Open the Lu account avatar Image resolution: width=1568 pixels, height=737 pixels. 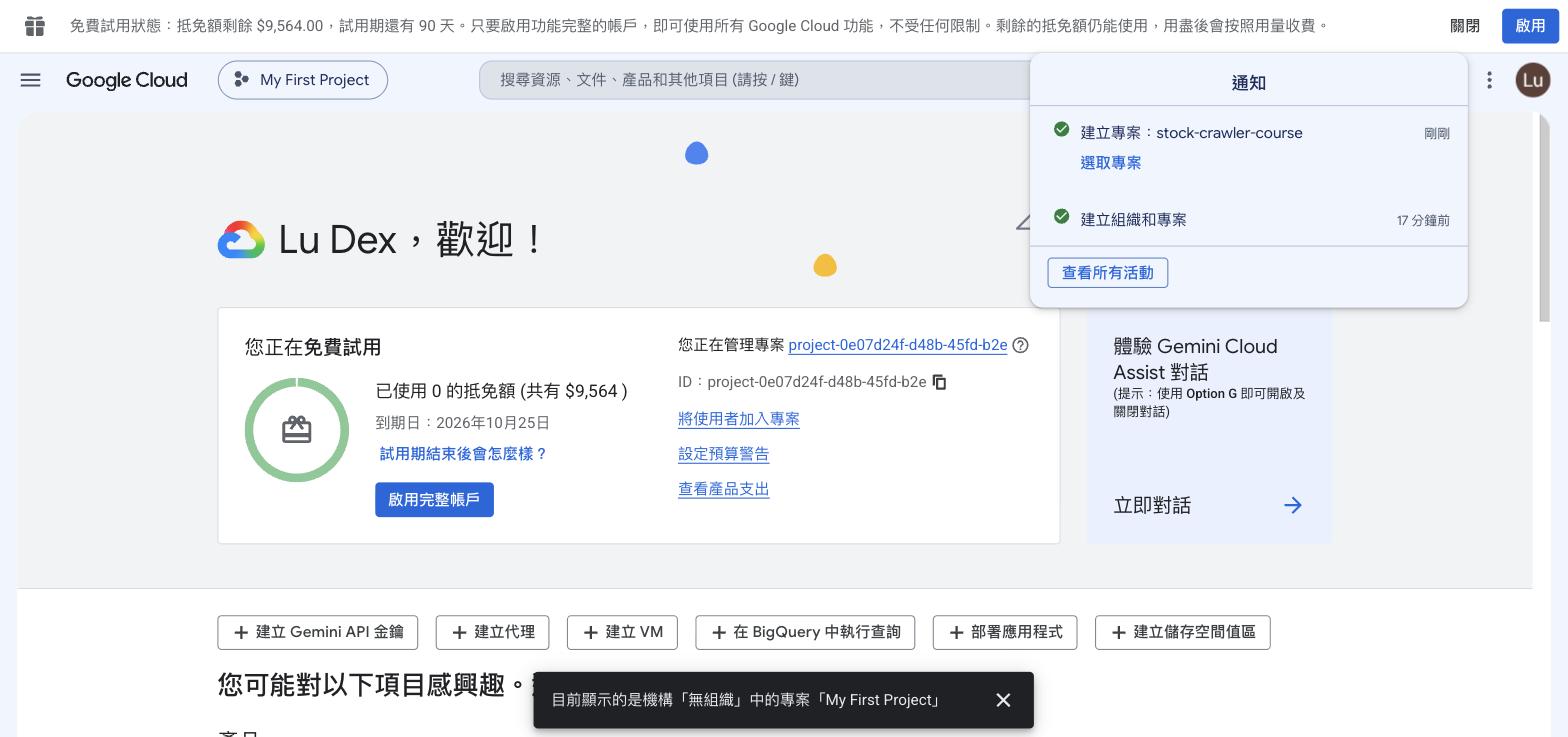1533,80
